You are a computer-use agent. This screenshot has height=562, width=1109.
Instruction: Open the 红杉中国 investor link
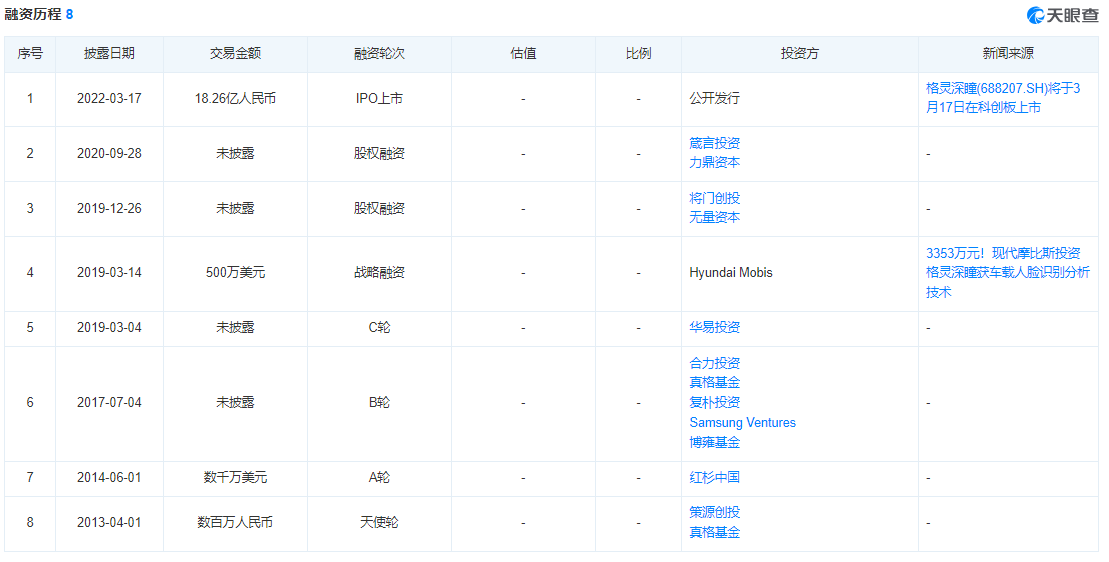point(714,478)
